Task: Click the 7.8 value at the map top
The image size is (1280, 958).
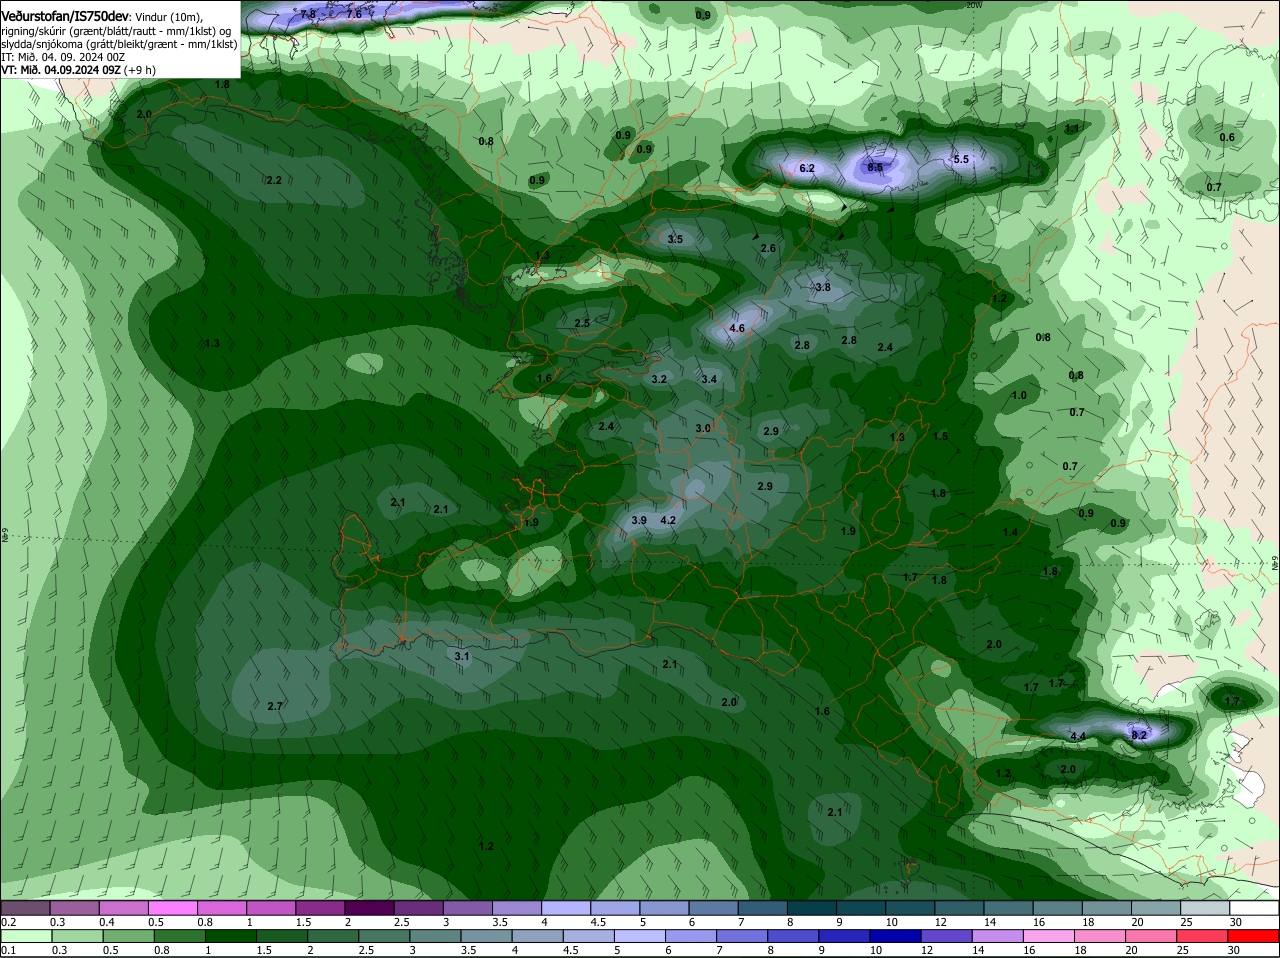Action: 308,14
